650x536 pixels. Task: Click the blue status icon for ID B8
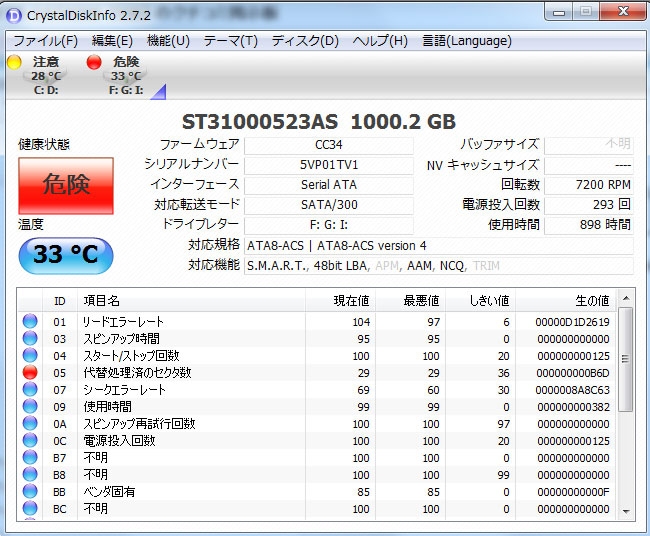[30, 474]
